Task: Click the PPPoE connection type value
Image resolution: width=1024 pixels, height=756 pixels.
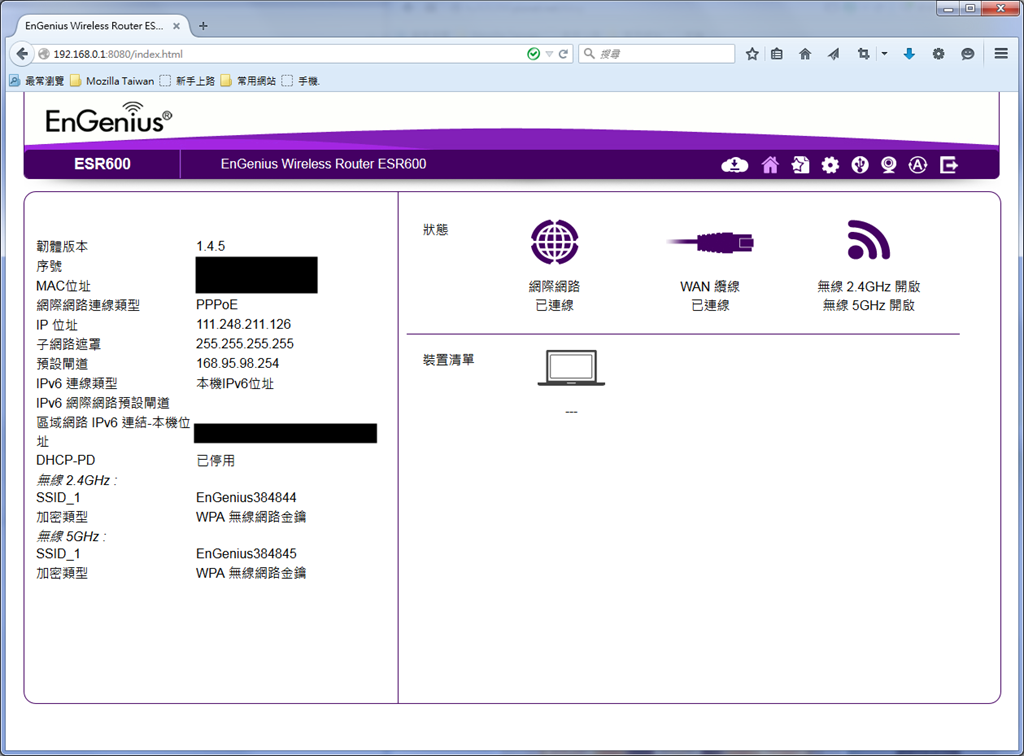Action: pos(217,305)
